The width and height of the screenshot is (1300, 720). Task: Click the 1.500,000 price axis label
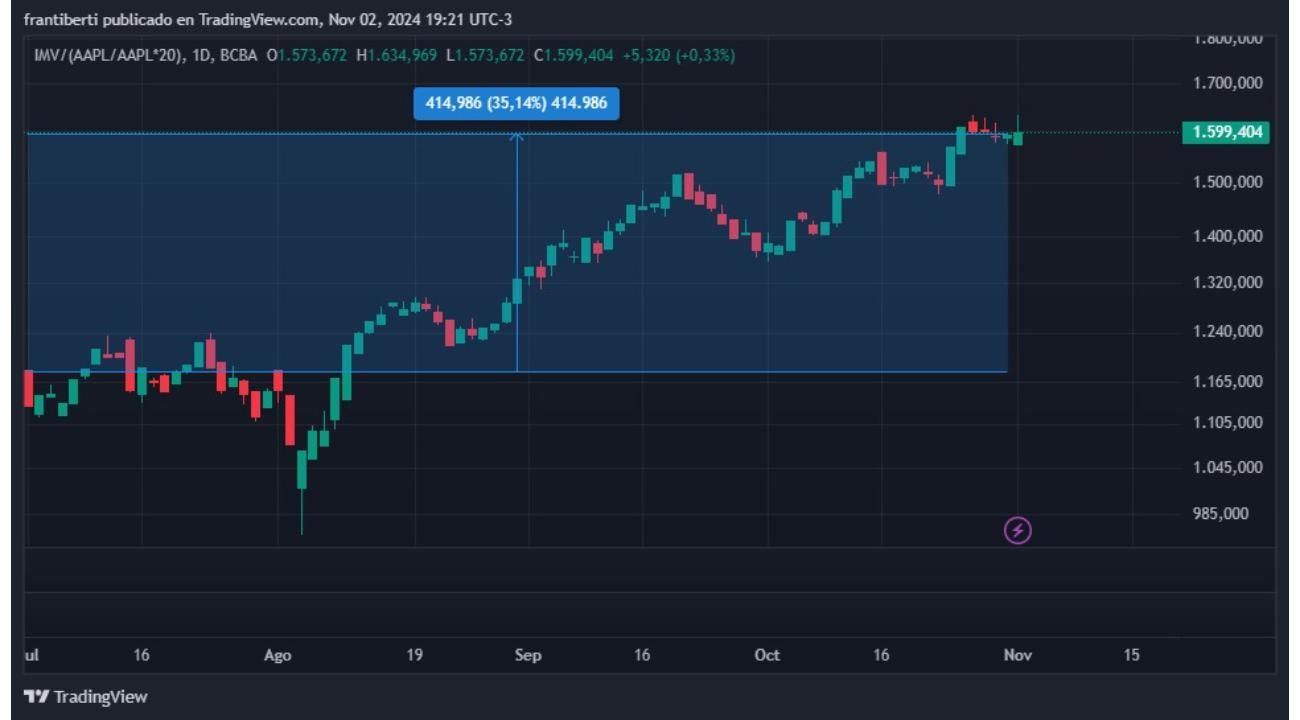(1227, 182)
